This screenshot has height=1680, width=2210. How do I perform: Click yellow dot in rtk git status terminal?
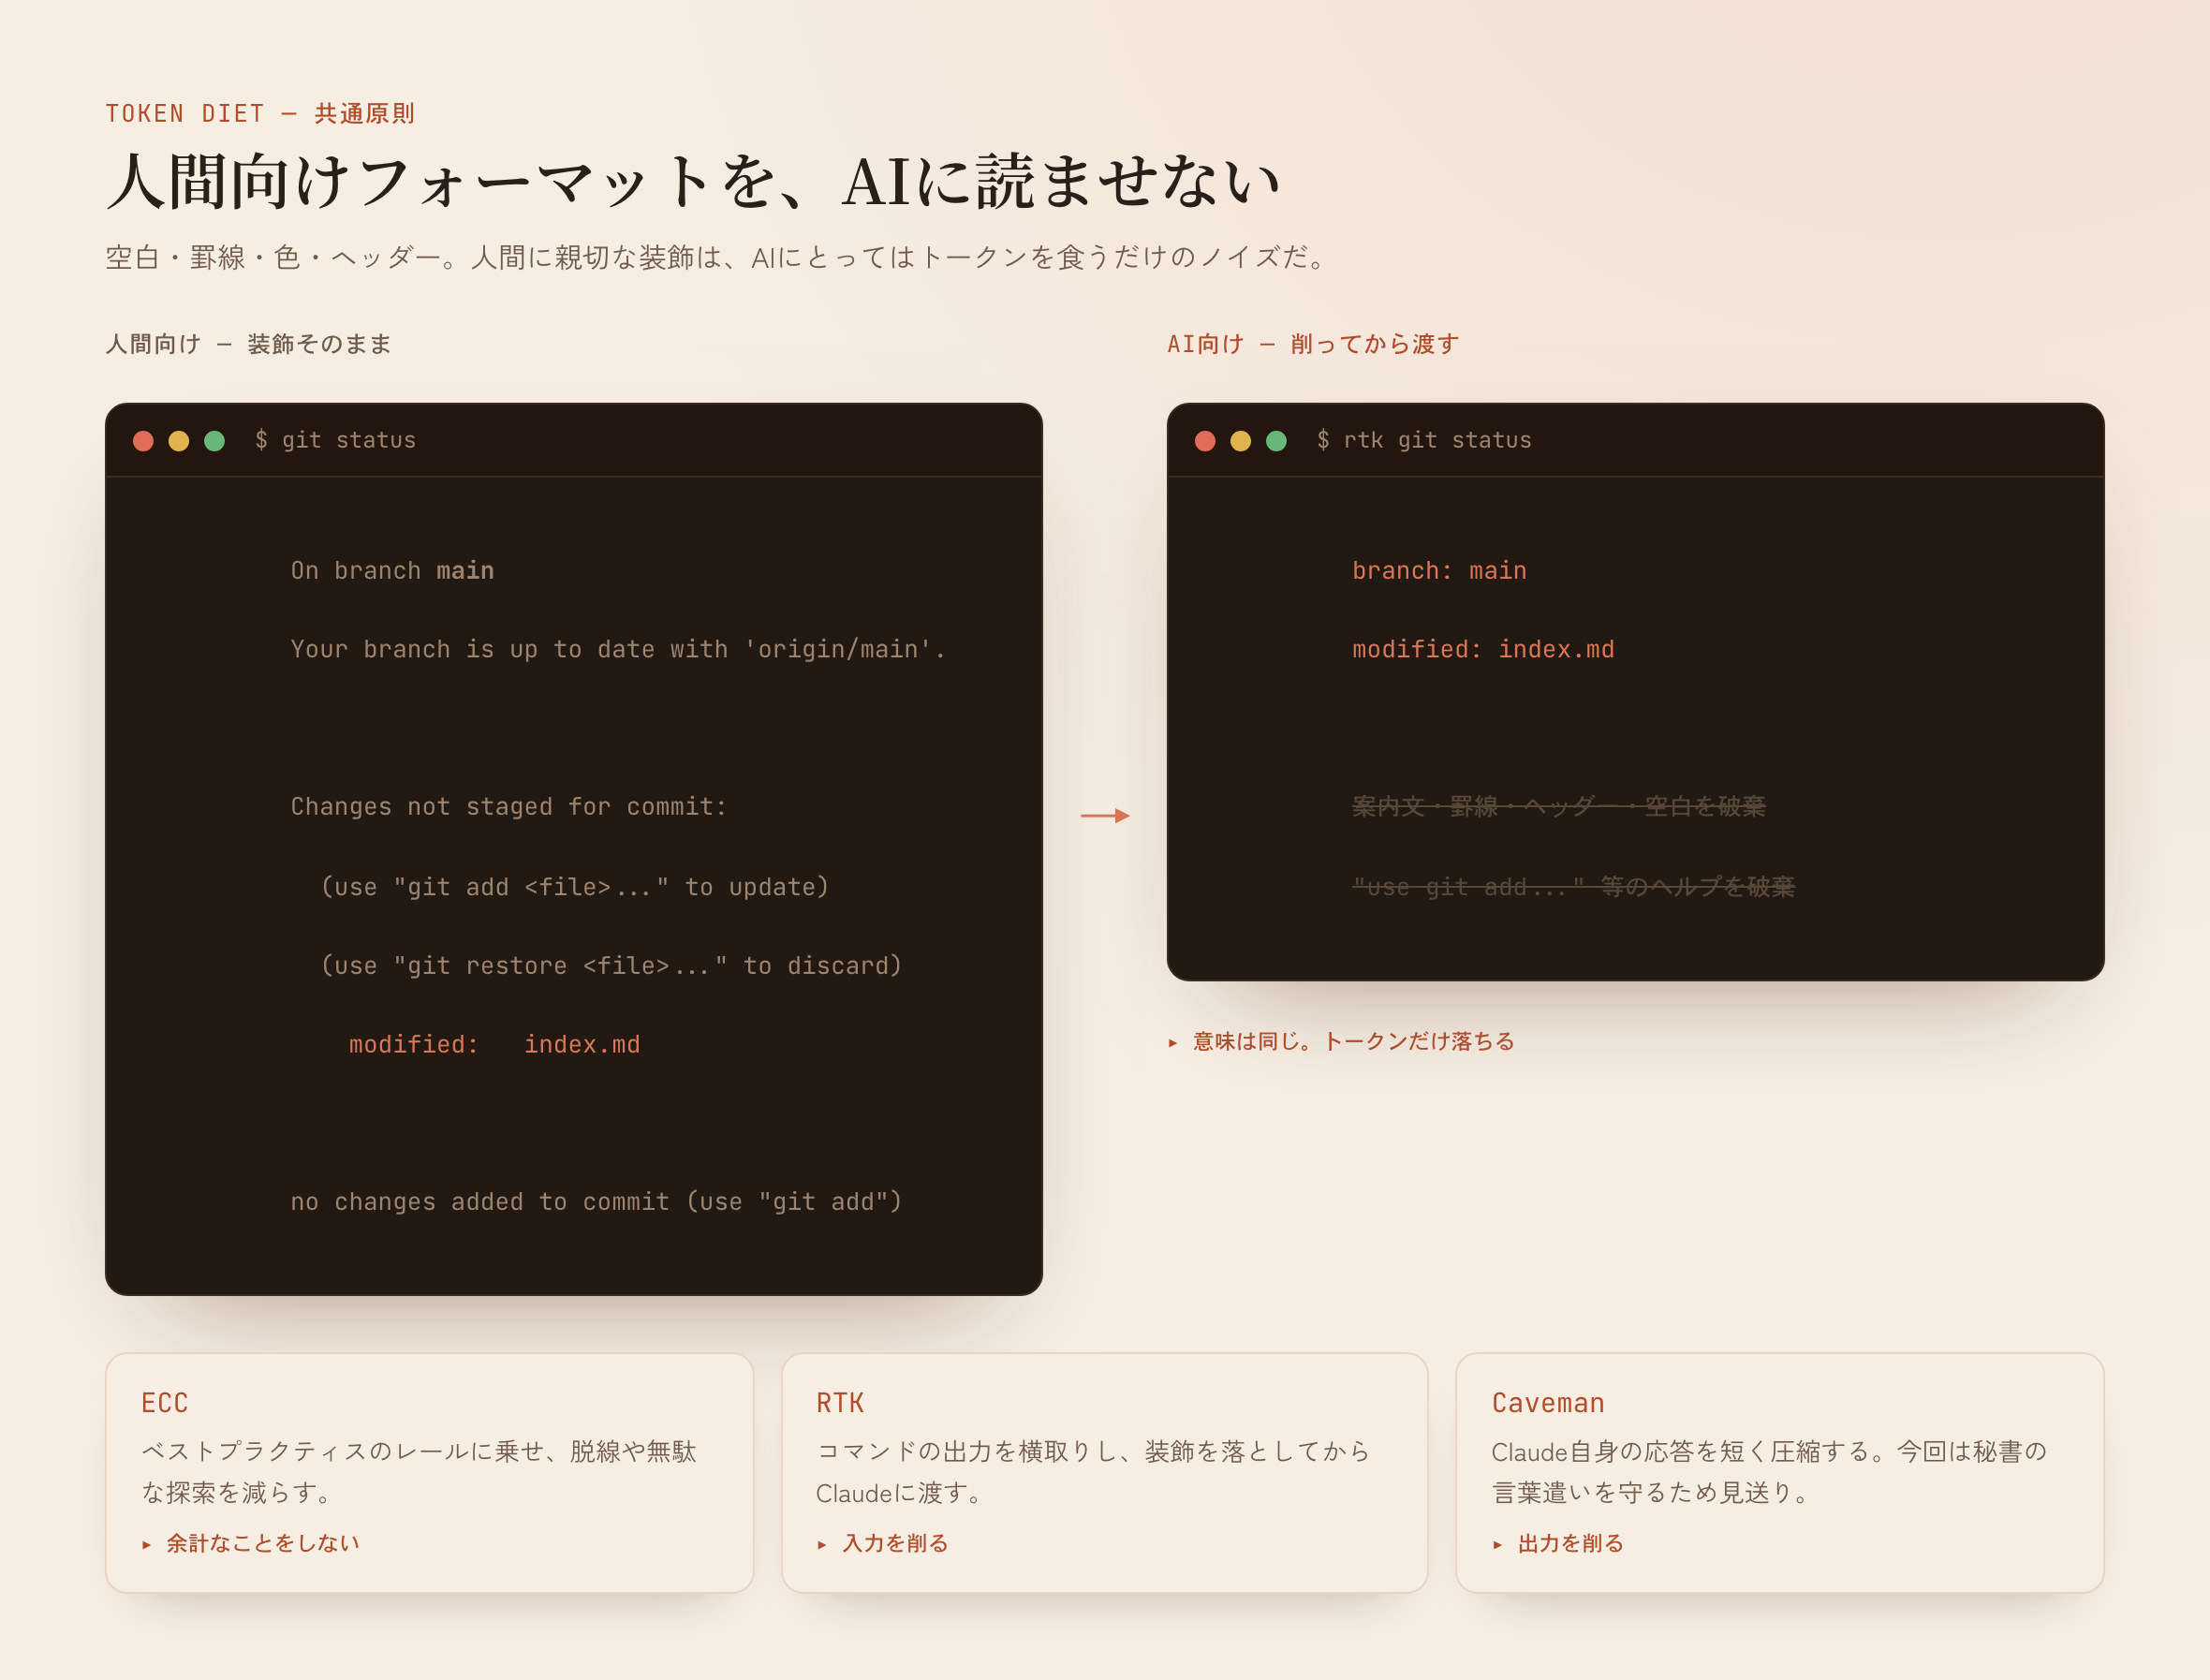click(x=1241, y=441)
